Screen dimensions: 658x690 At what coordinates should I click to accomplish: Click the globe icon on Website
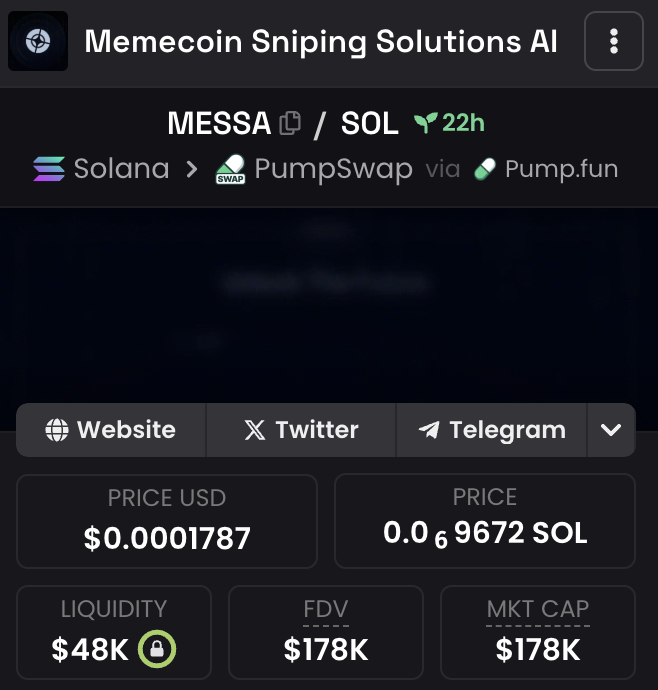[57, 429]
